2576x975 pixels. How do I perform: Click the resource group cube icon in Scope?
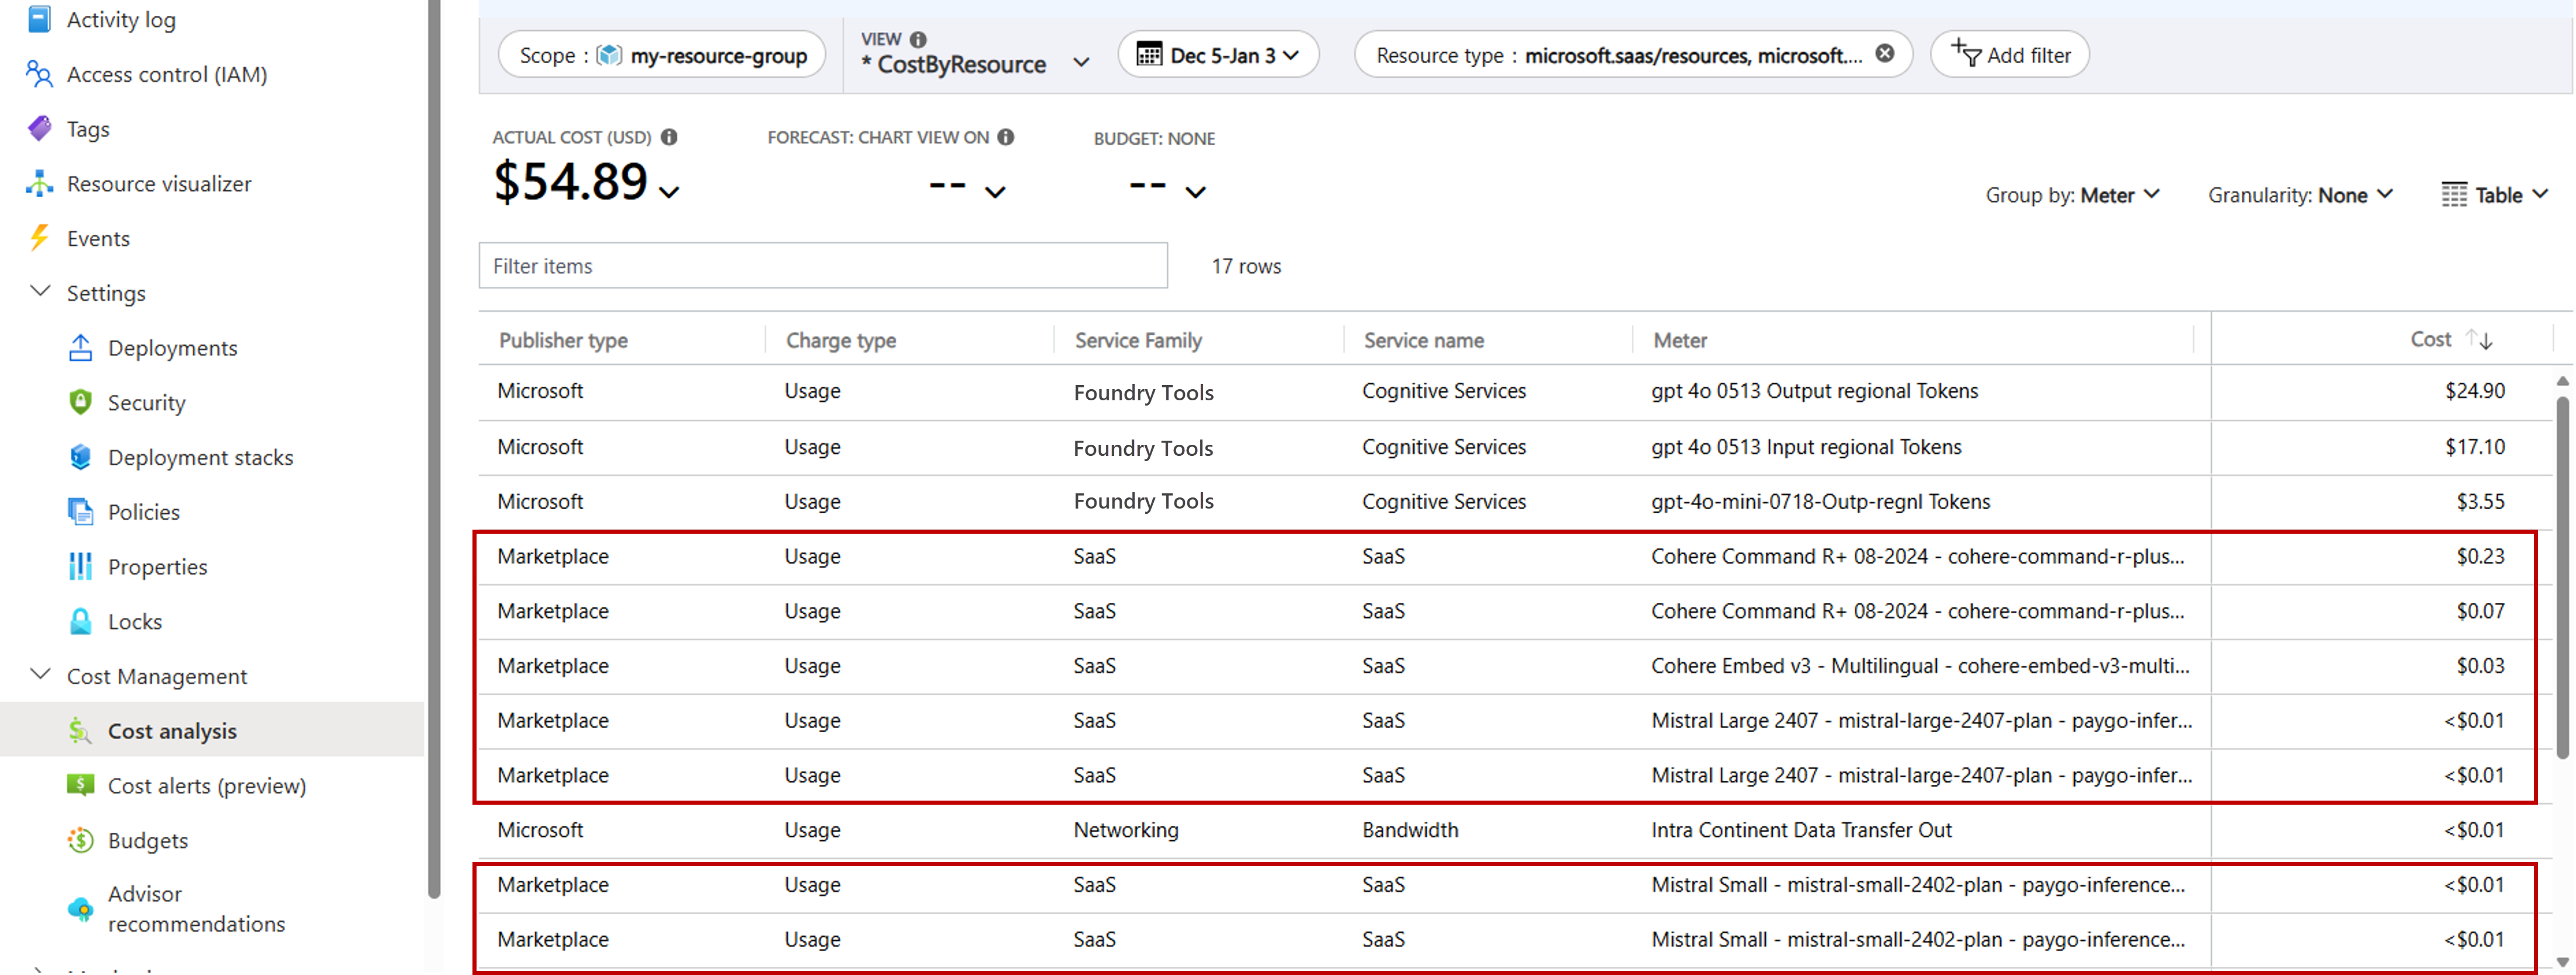[609, 55]
